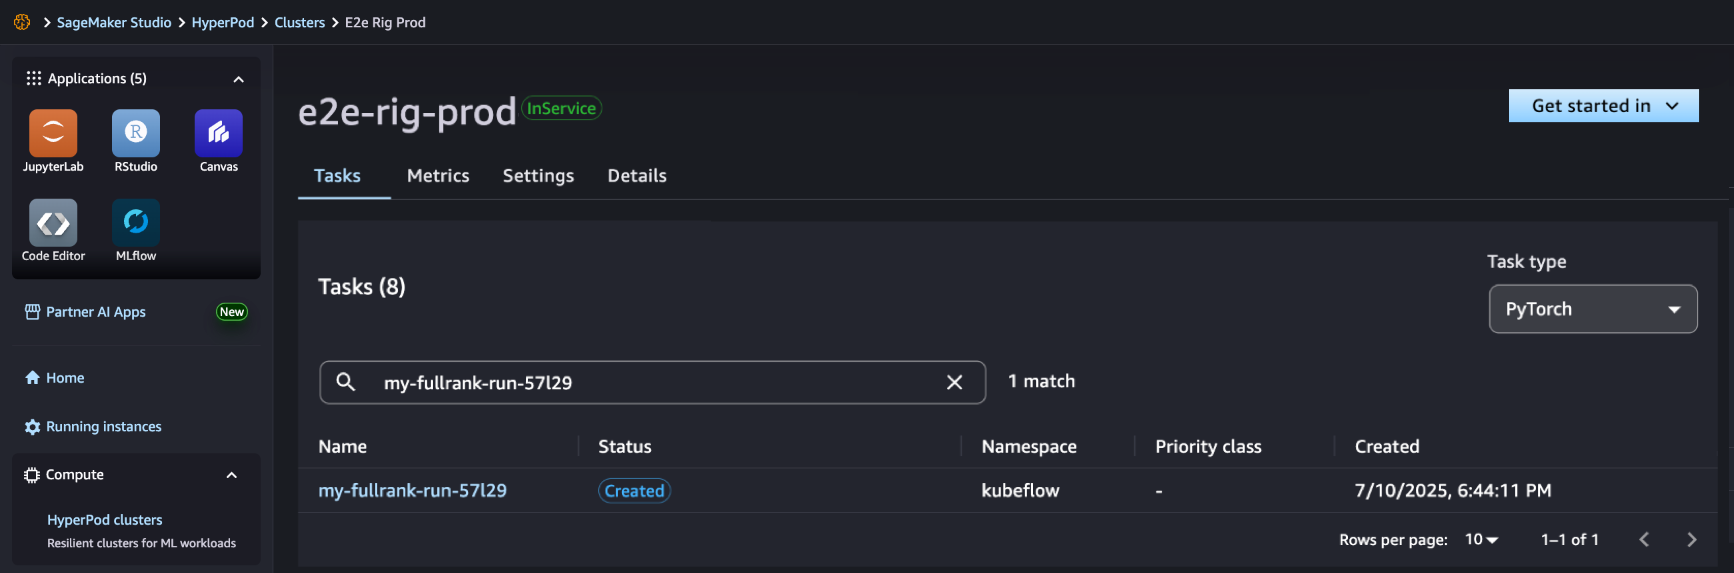Focus the task search input field
Image resolution: width=1734 pixels, height=573 pixels.
(x=652, y=383)
